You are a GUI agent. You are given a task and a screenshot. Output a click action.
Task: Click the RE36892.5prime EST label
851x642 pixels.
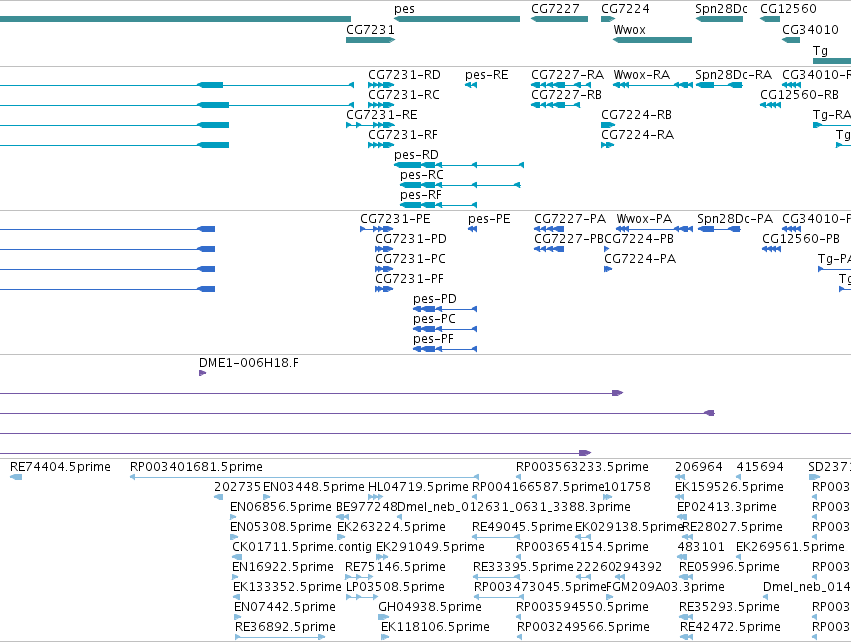285,627
